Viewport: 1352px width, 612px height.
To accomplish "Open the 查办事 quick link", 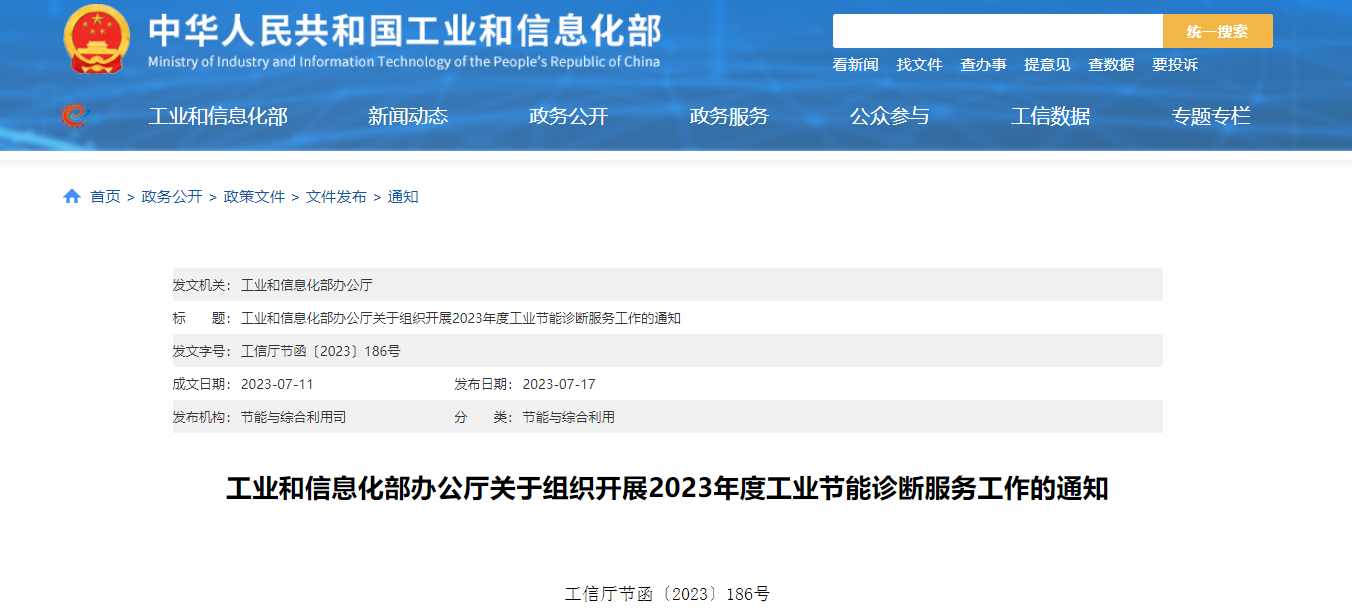I will [x=983, y=65].
